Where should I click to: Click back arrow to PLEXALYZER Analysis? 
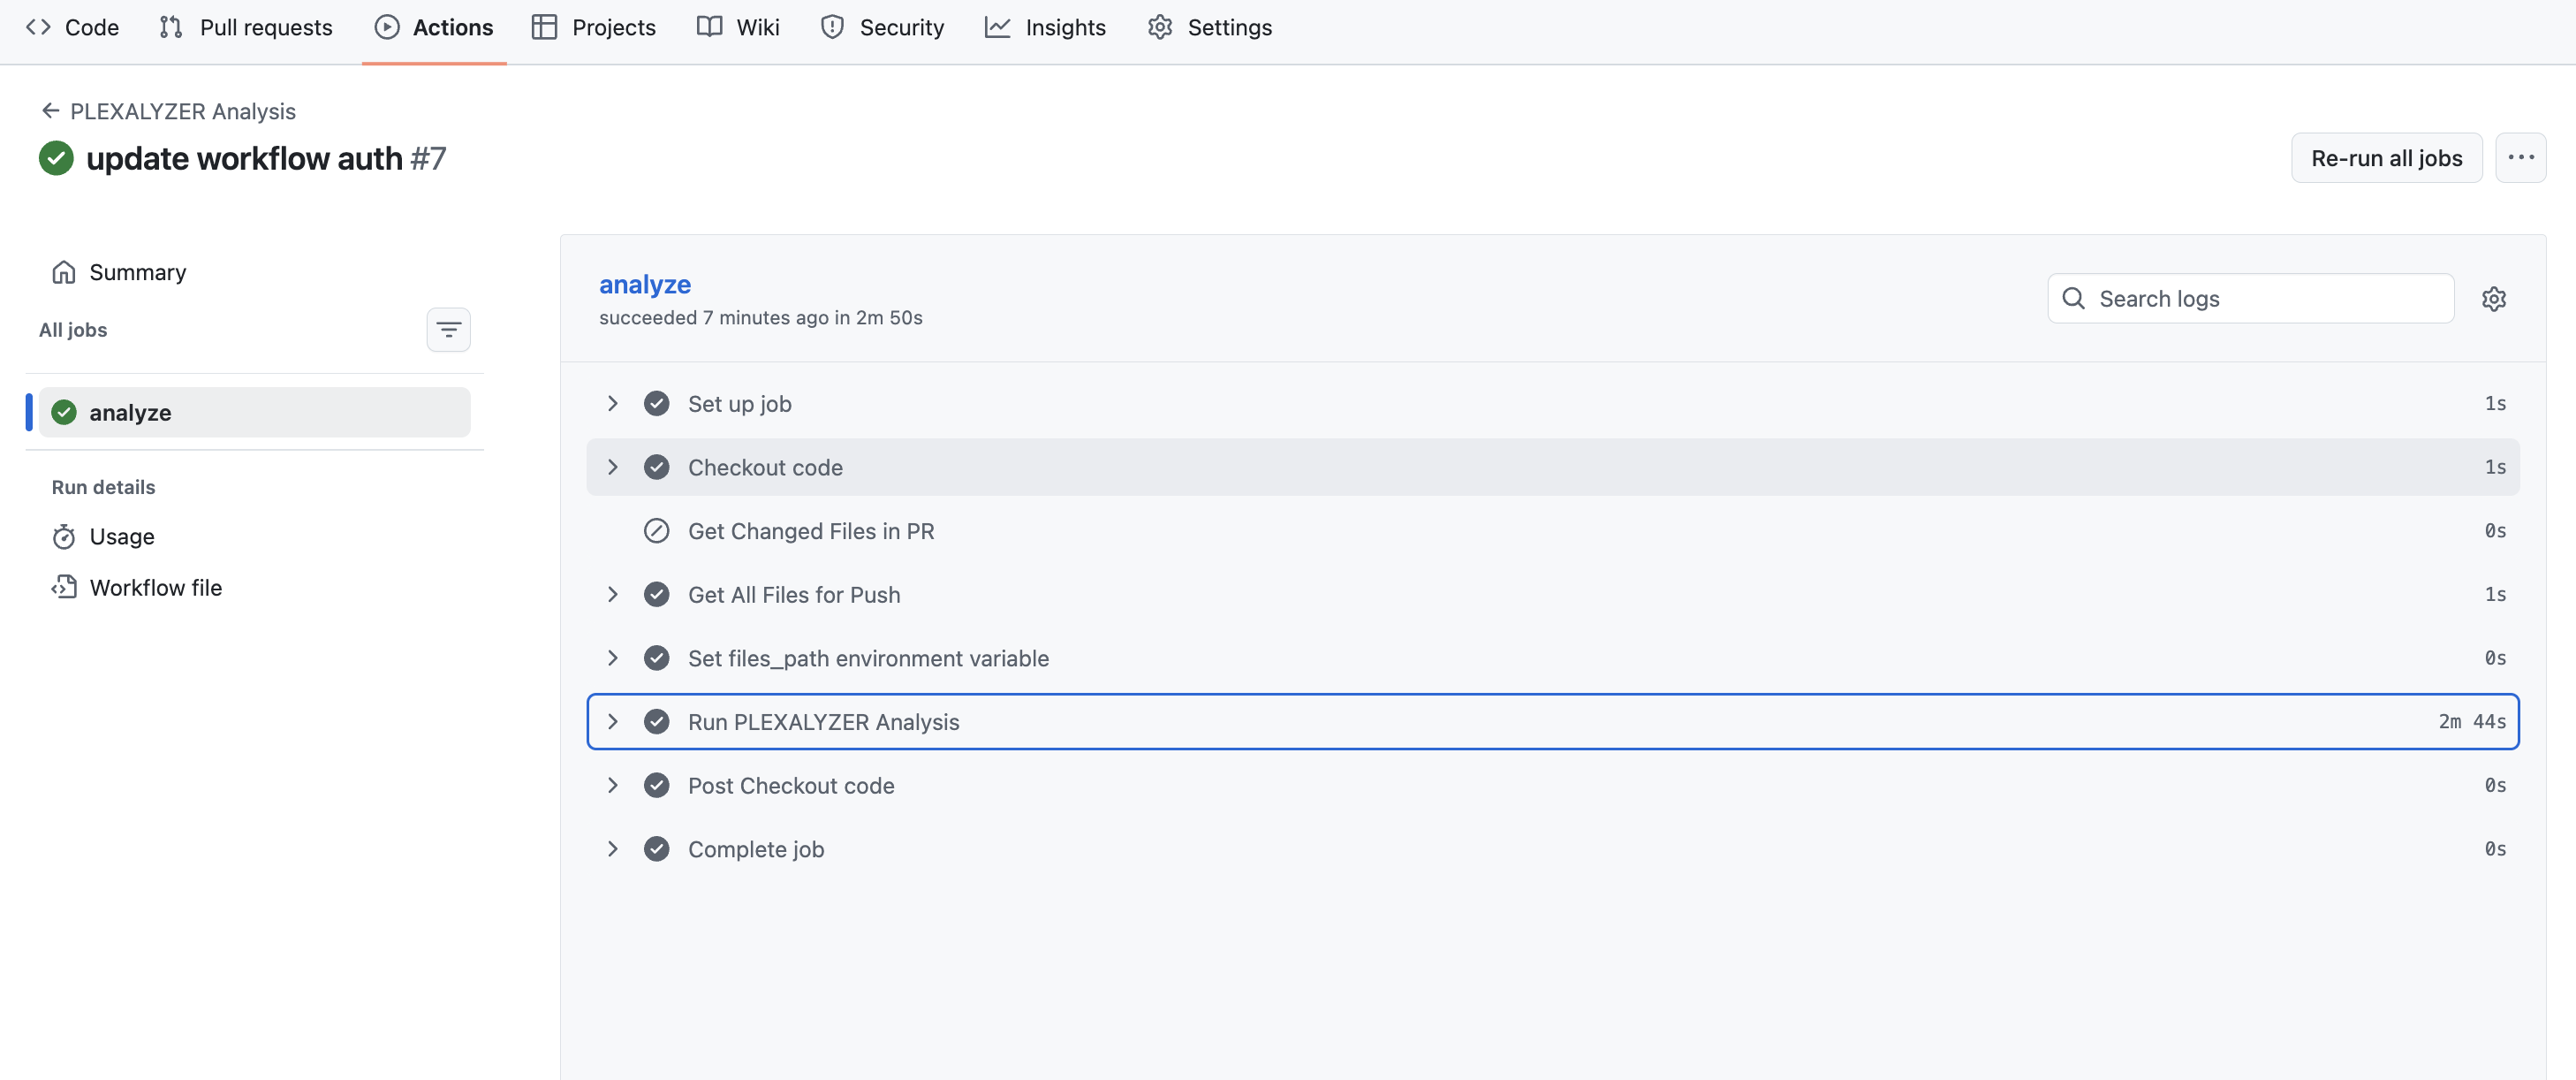coord(50,111)
